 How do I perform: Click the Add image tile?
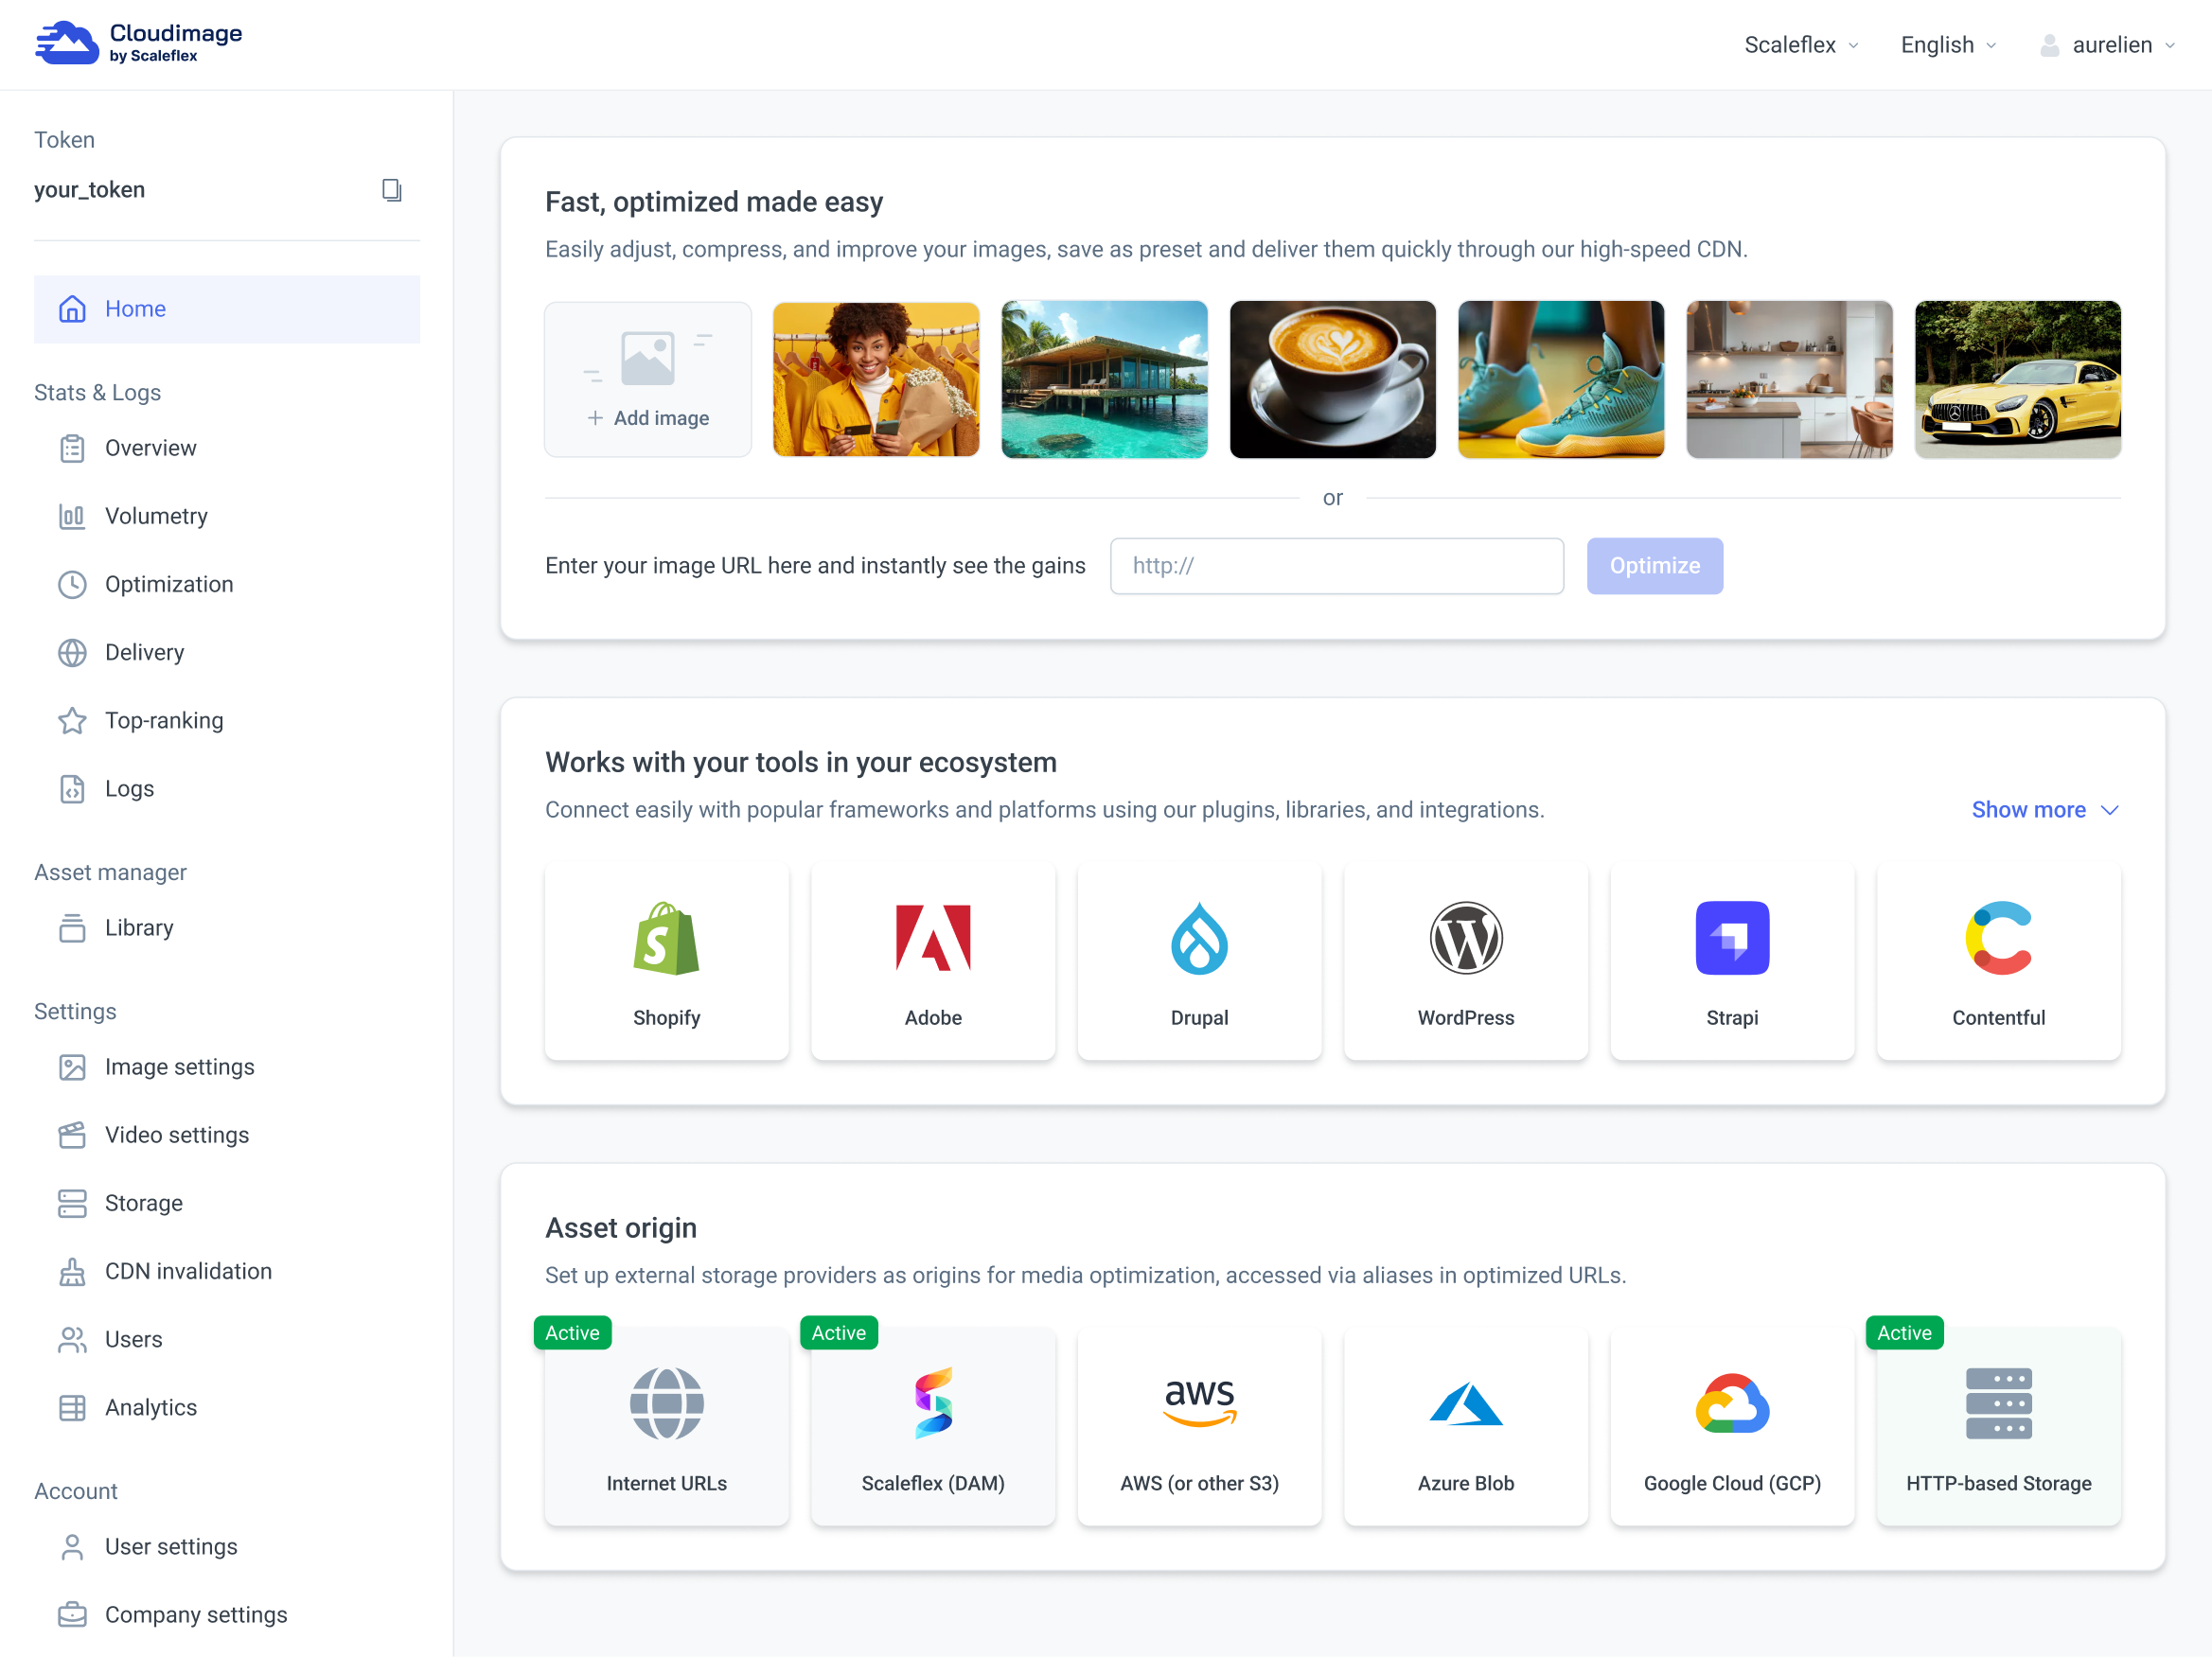click(647, 380)
